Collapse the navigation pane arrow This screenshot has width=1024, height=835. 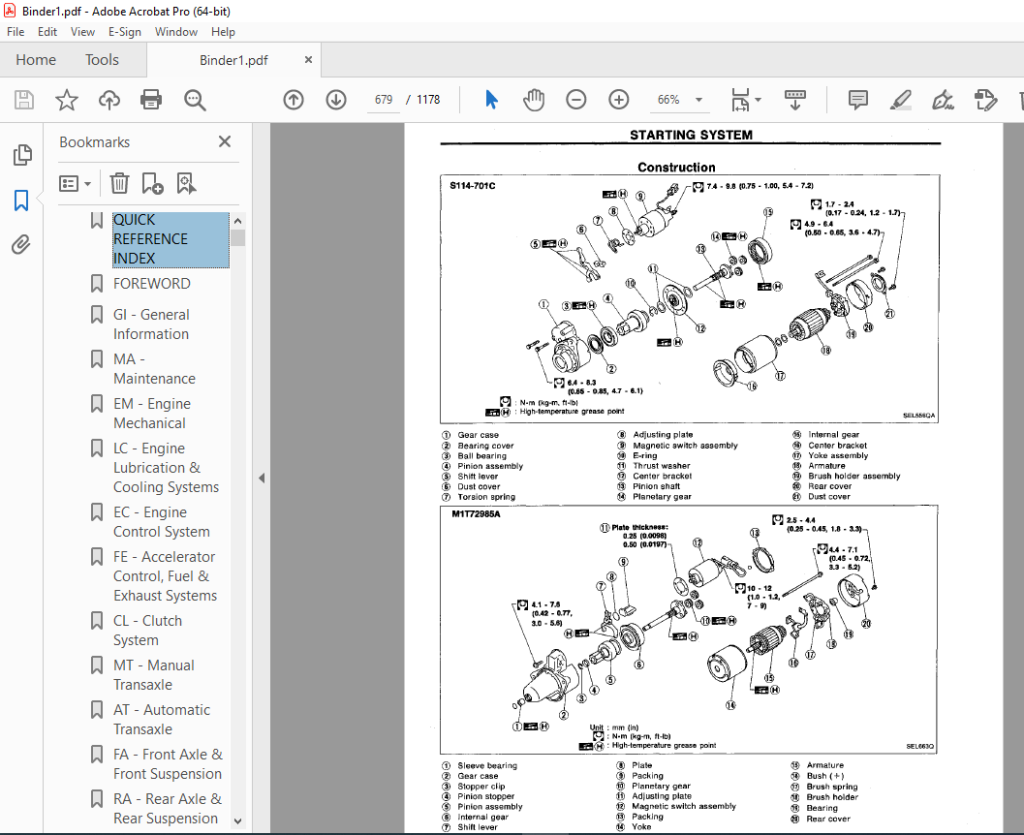point(261,478)
